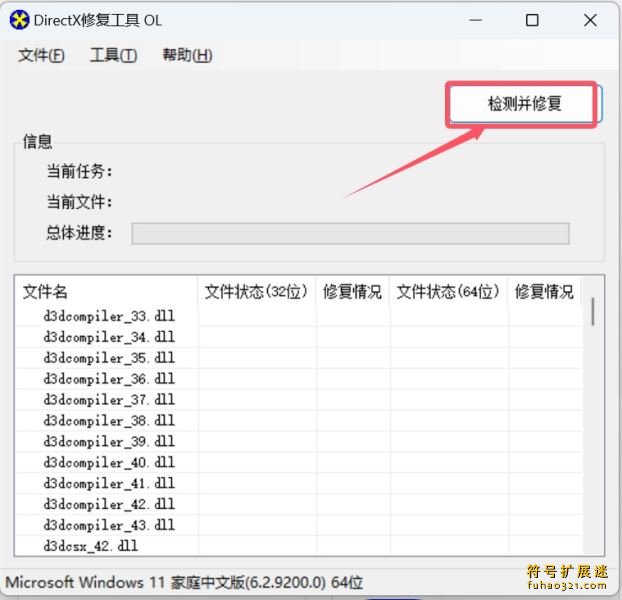The image size is (622, 600).
Task: Click the 总体进度 progress bar
Action: tap(350, 233)
